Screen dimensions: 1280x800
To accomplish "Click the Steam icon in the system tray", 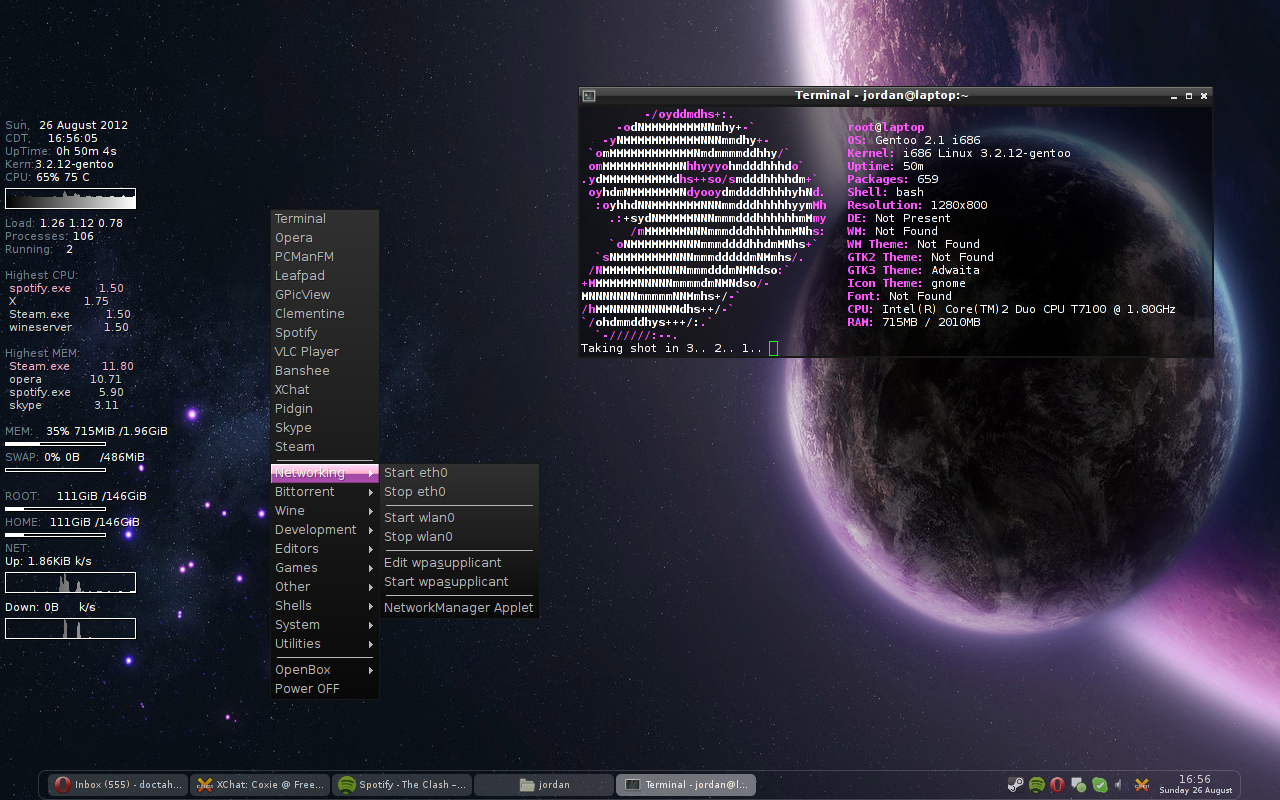I will coord(1015,785).
